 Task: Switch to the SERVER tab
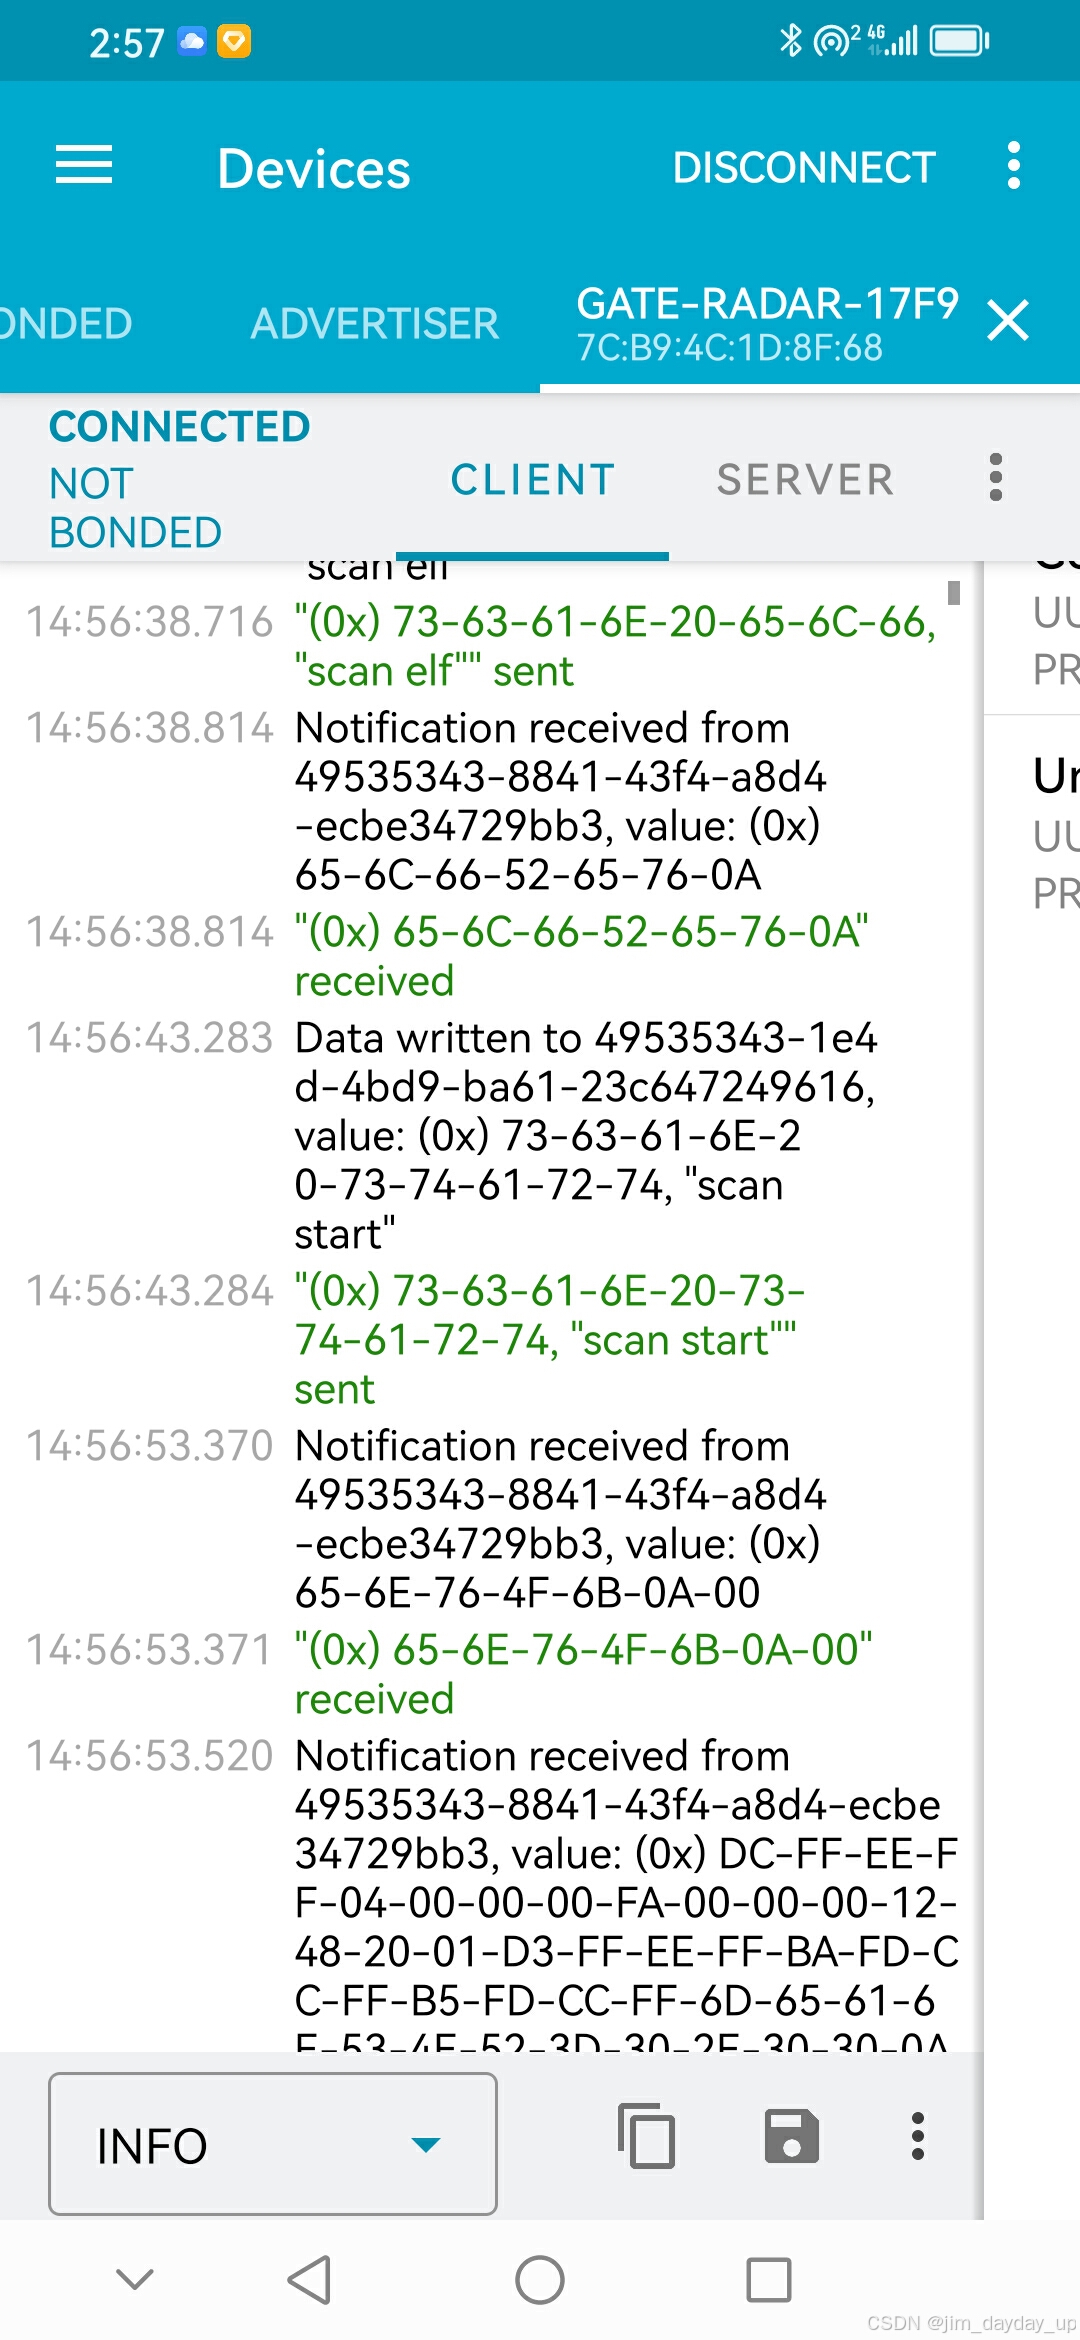(x=804, y=479)
